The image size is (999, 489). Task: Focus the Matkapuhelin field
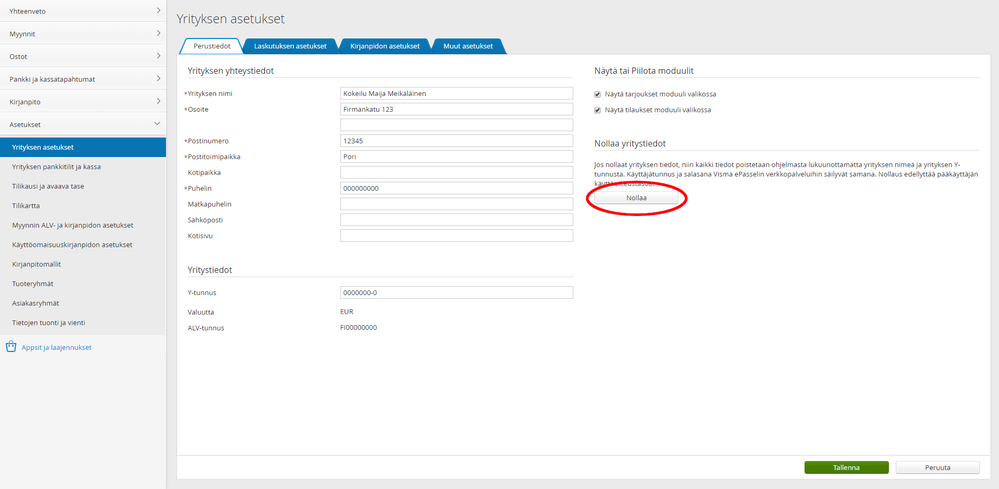[456, 204]
